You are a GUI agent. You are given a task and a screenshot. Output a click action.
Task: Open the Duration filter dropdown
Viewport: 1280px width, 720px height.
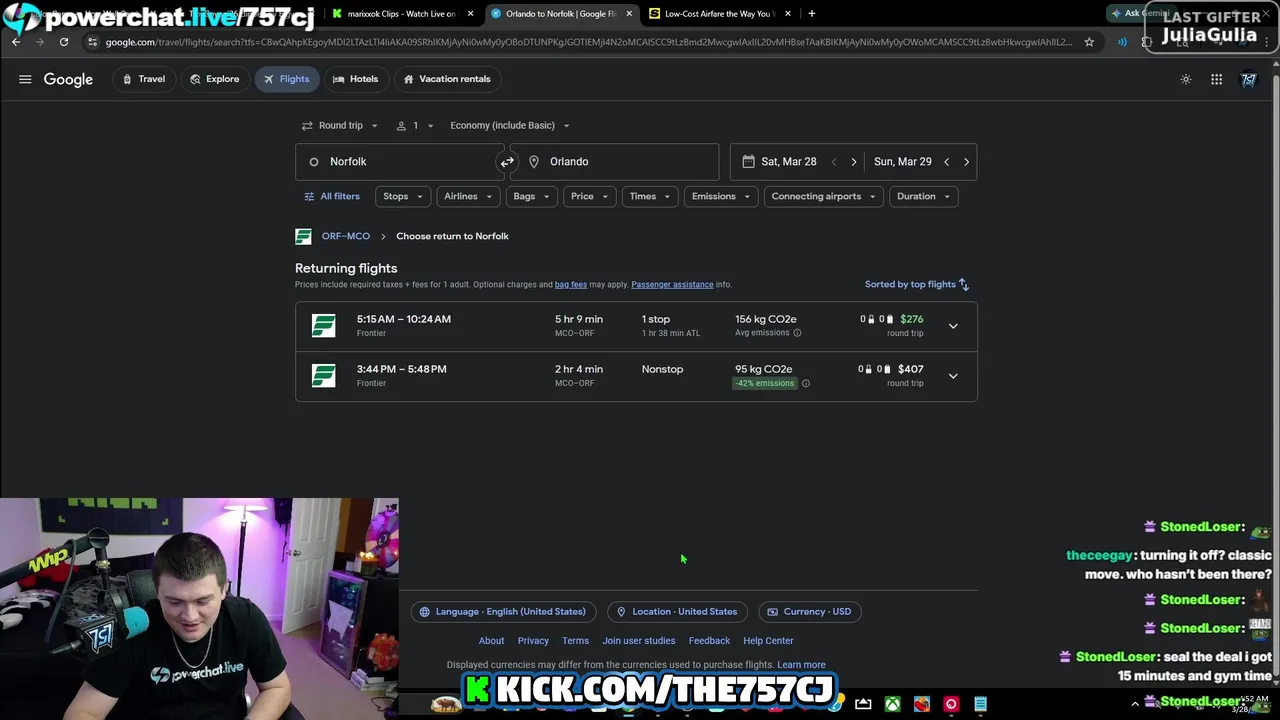[923, 196]
